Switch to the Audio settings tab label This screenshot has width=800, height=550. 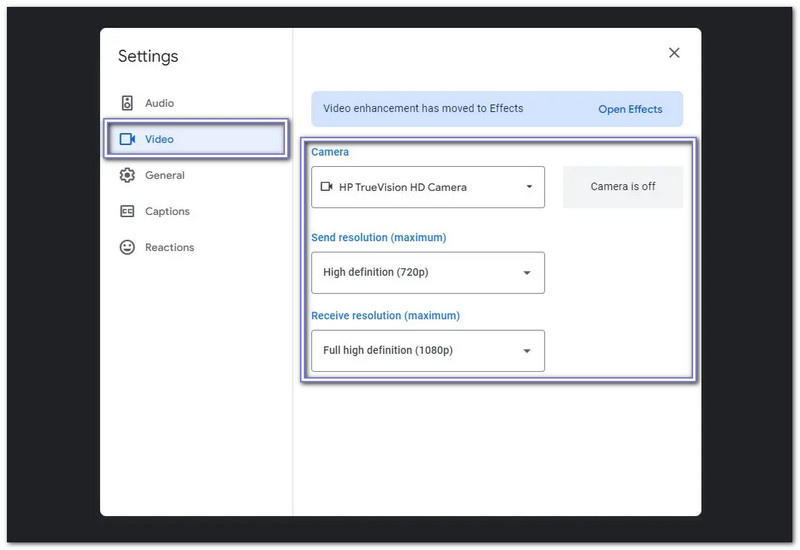pos(159,103)
